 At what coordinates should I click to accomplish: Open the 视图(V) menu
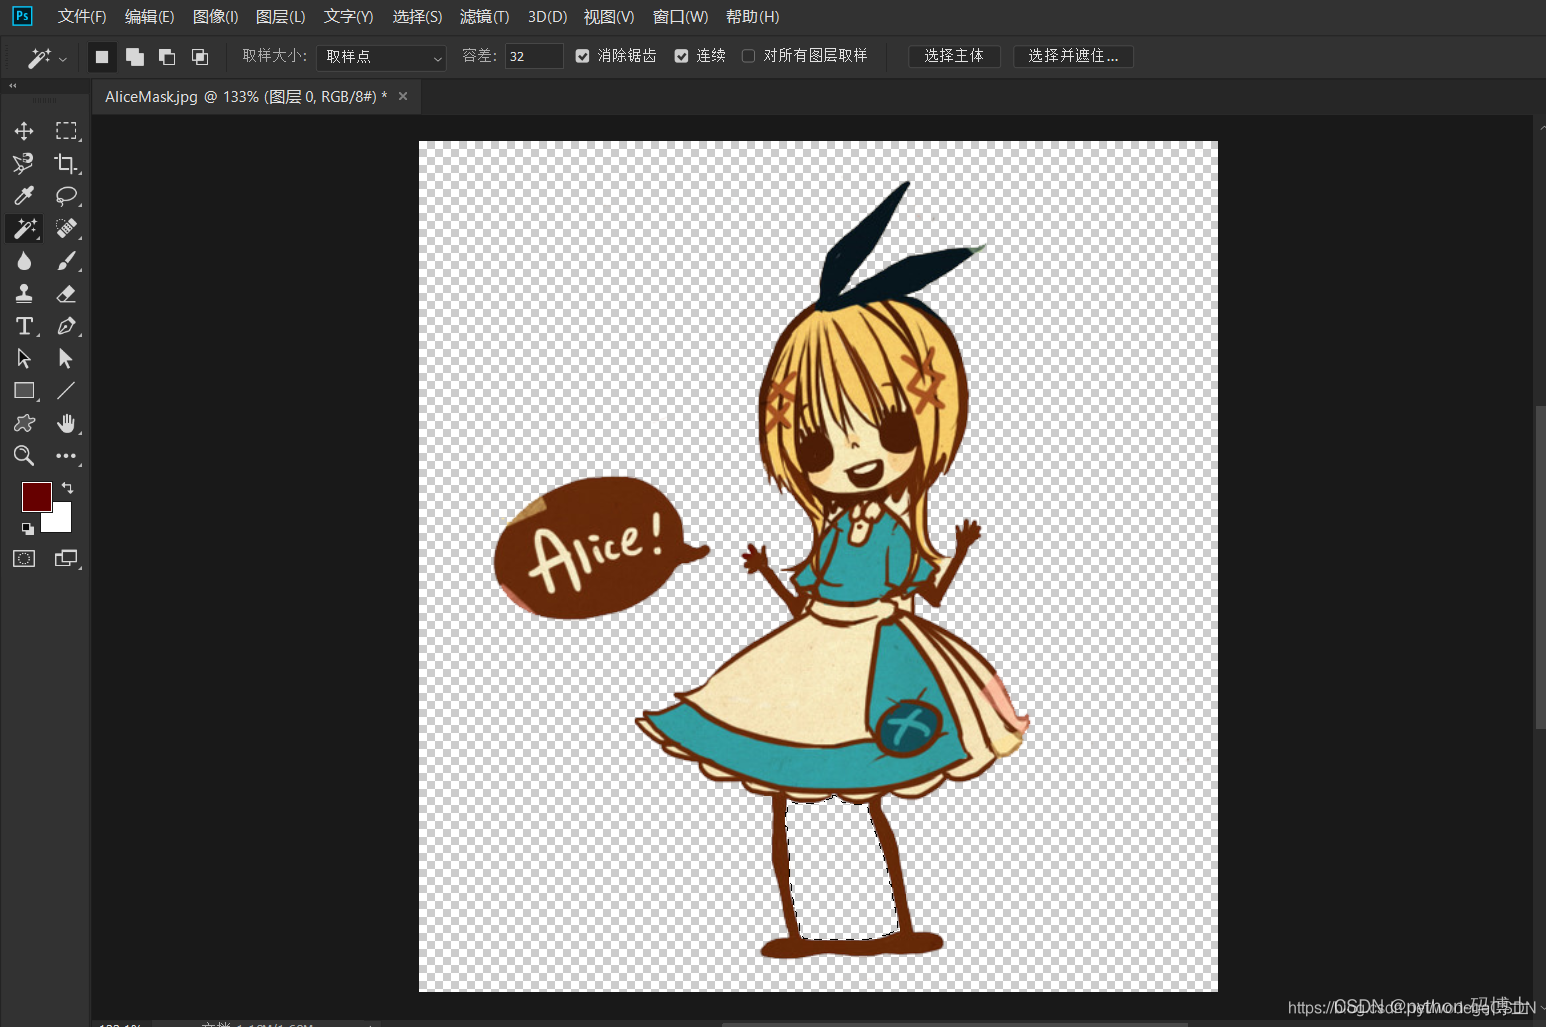[x=609, y=17]
